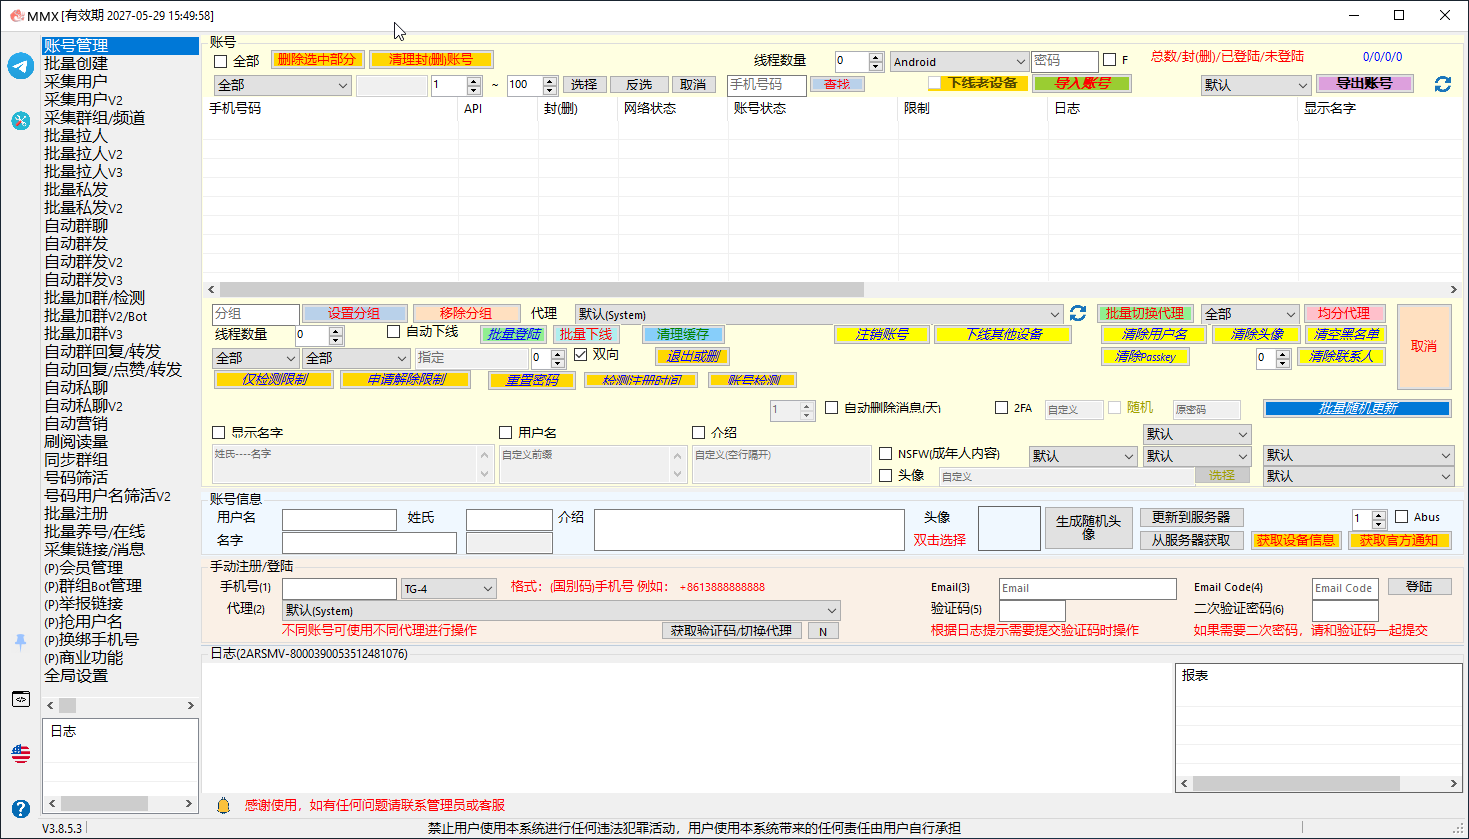This screenshot has width=1469, height=839.
Task: Open the Android device type dropdown
Action: (959, 62)
